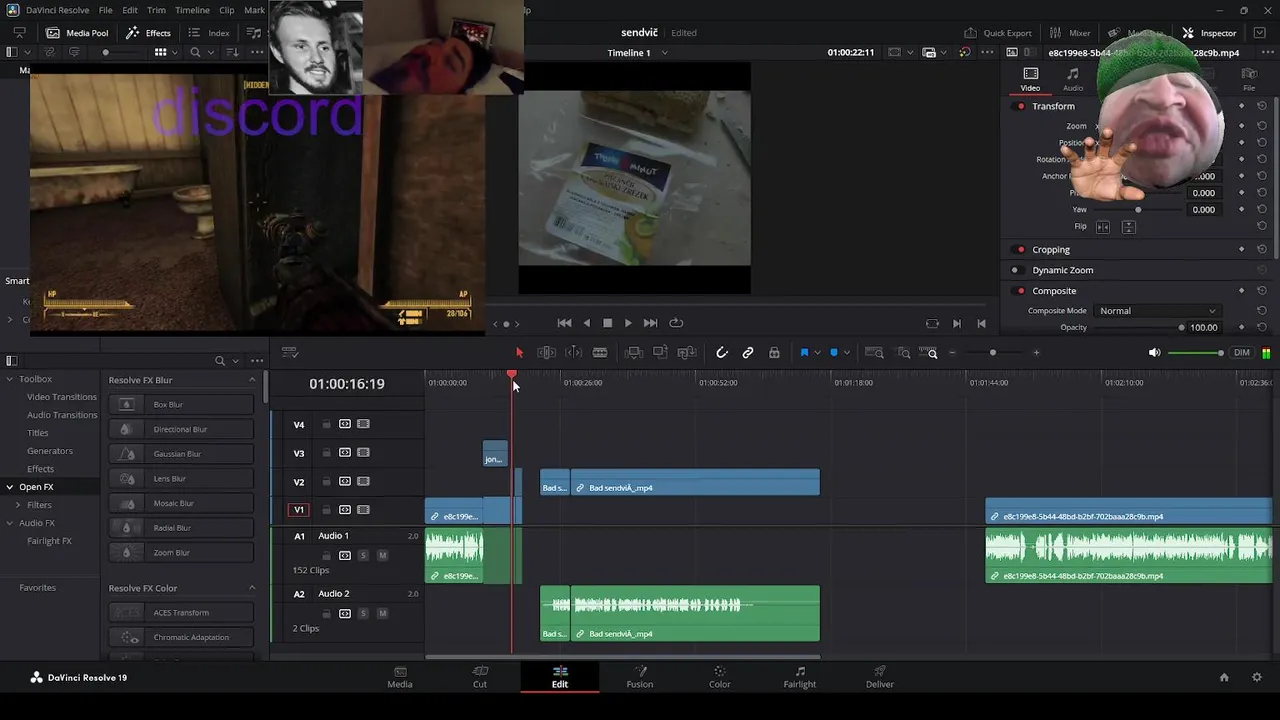Toggle Position Lock padlock icon
This screenshot has height=720, width=1280.
pyautogui.click(x=774, y=352)
